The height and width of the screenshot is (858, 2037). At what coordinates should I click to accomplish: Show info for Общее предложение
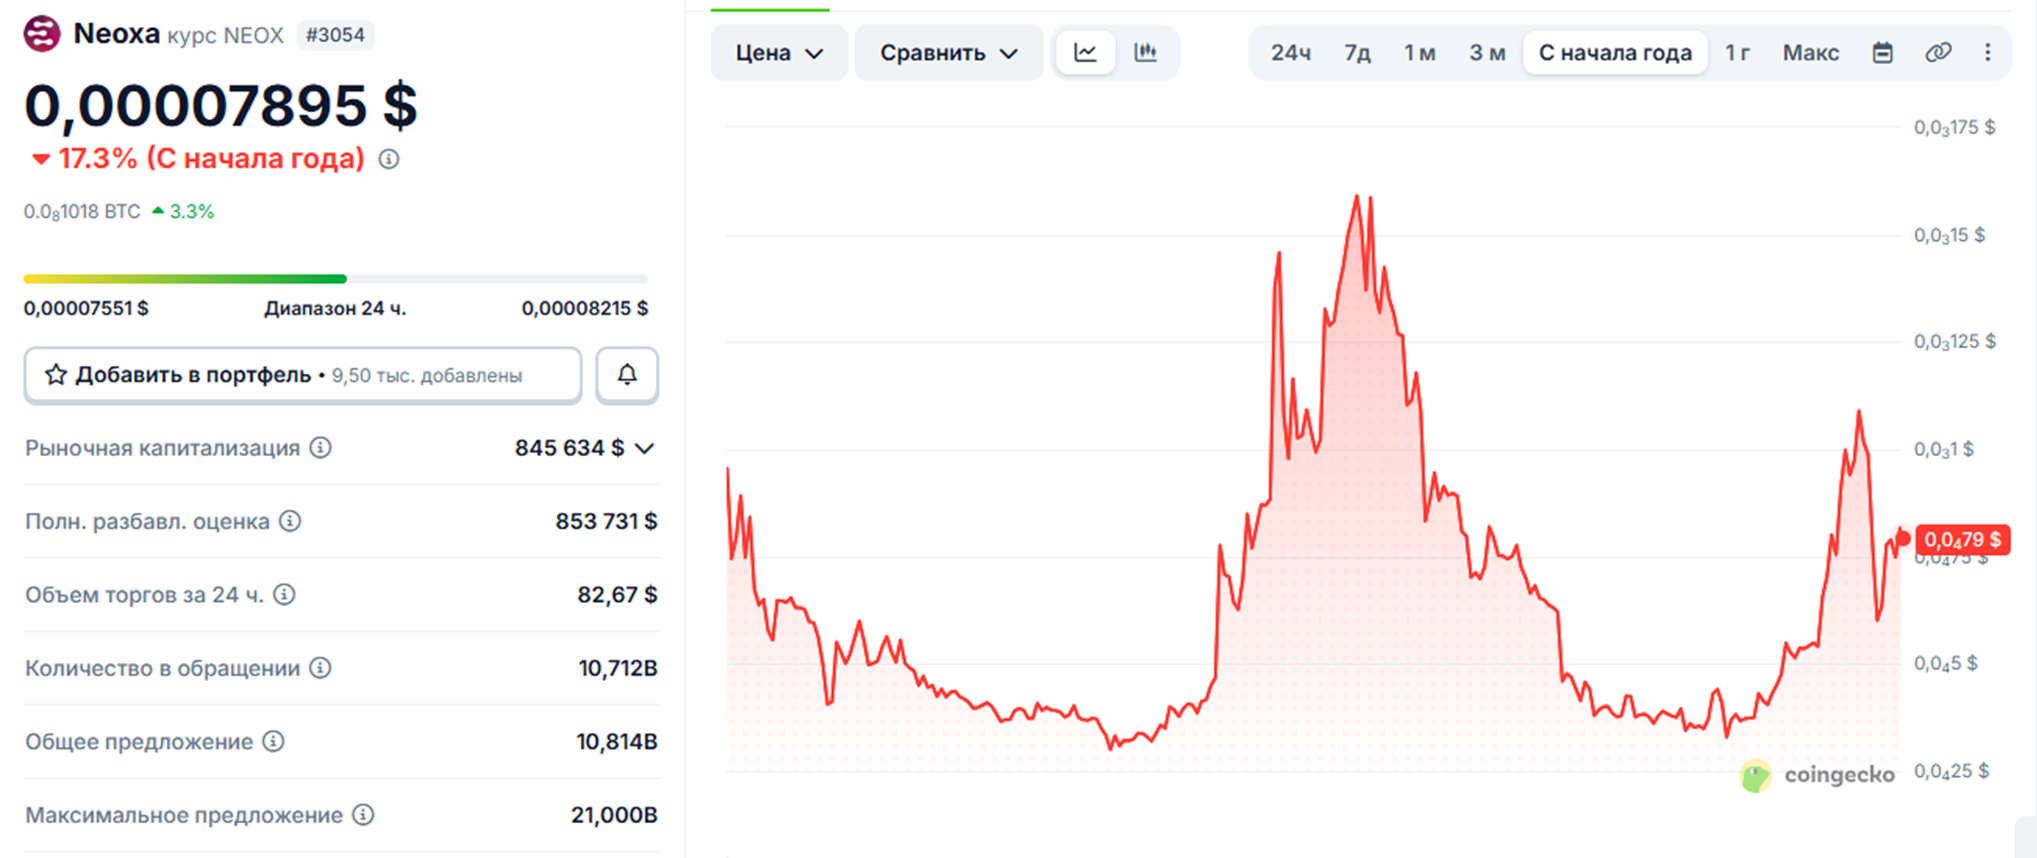tap(274, 741)
